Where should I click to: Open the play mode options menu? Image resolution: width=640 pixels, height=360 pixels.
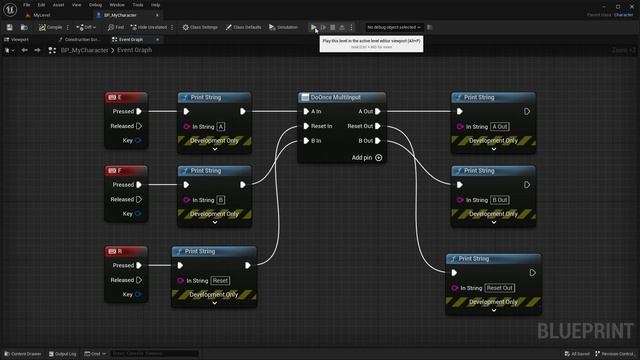(351, 27)
